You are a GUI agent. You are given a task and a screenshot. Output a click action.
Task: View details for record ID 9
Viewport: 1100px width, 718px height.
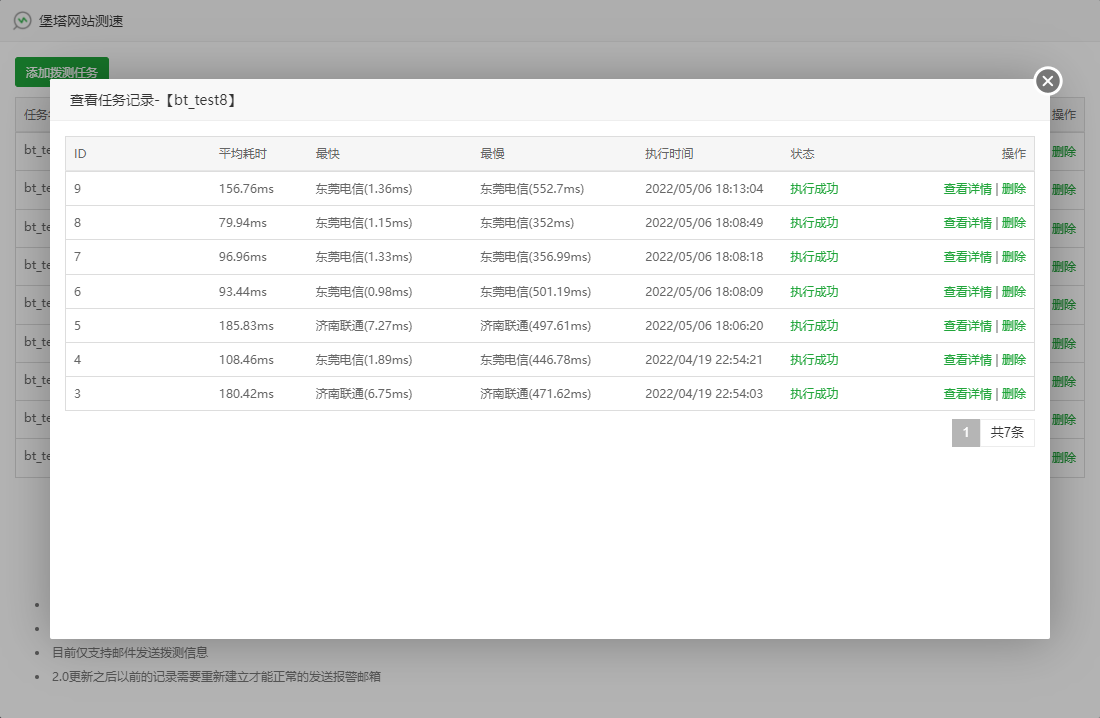pyautogui.click(x=967, y=189)
